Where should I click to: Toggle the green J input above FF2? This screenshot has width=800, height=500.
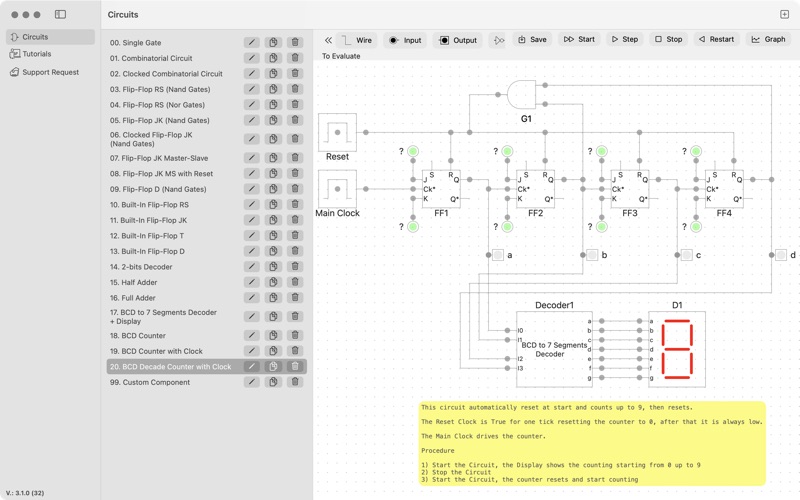coord(507,151)
